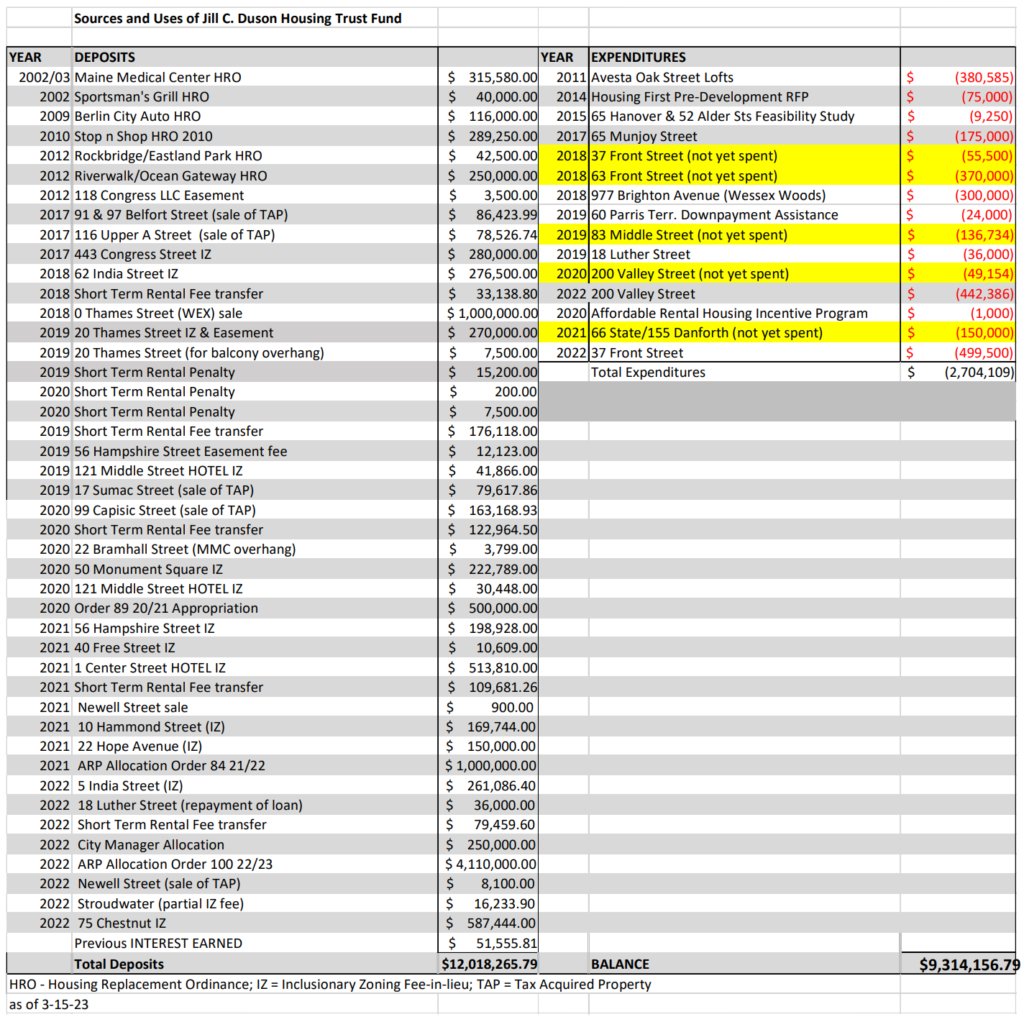Click the "$9,314,156.79" balance value
The image size is (1024, 1022).
969,965
